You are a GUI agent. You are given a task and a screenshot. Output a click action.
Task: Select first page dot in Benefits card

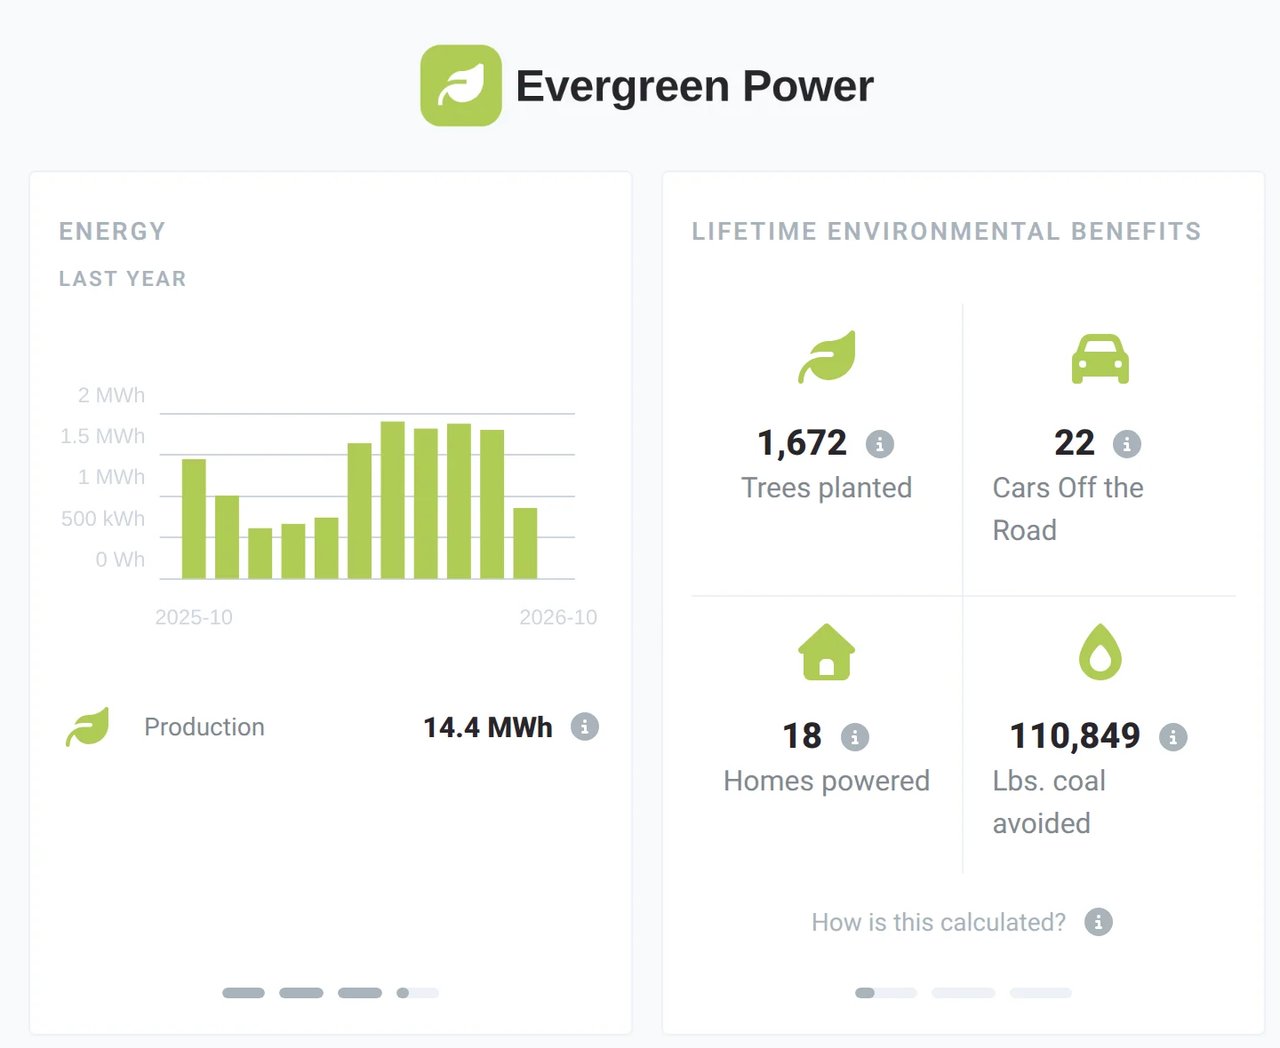tap(886, 993)
